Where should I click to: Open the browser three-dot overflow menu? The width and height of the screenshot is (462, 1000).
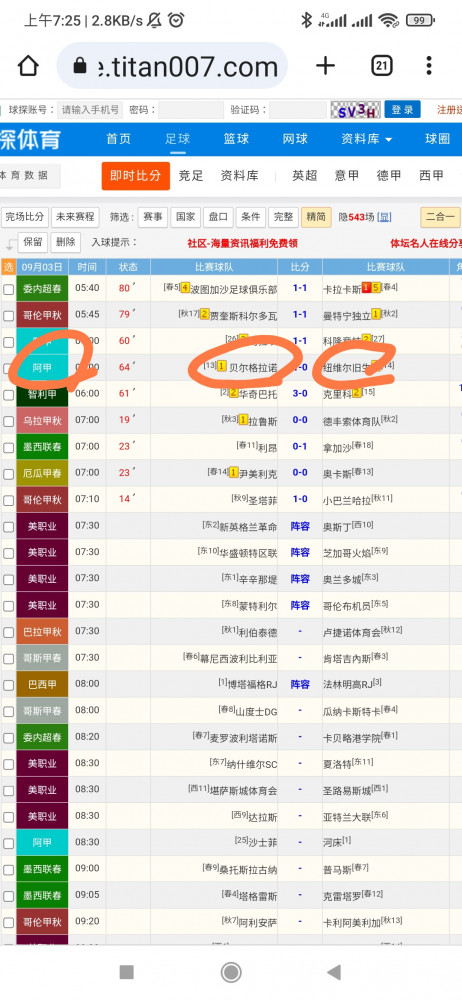click(429, 66)
